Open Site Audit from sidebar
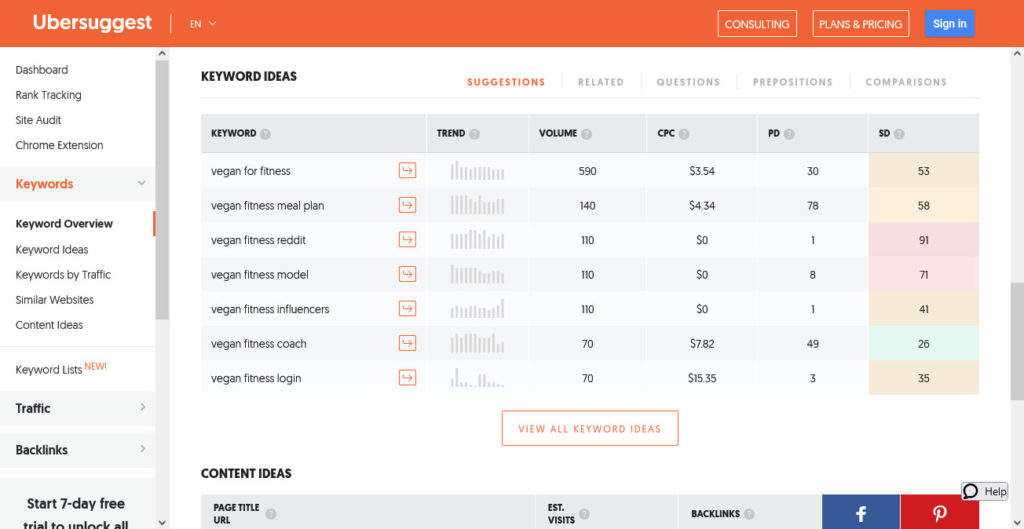Screen dimensions: 1024x529 click(x=39, y=120)
